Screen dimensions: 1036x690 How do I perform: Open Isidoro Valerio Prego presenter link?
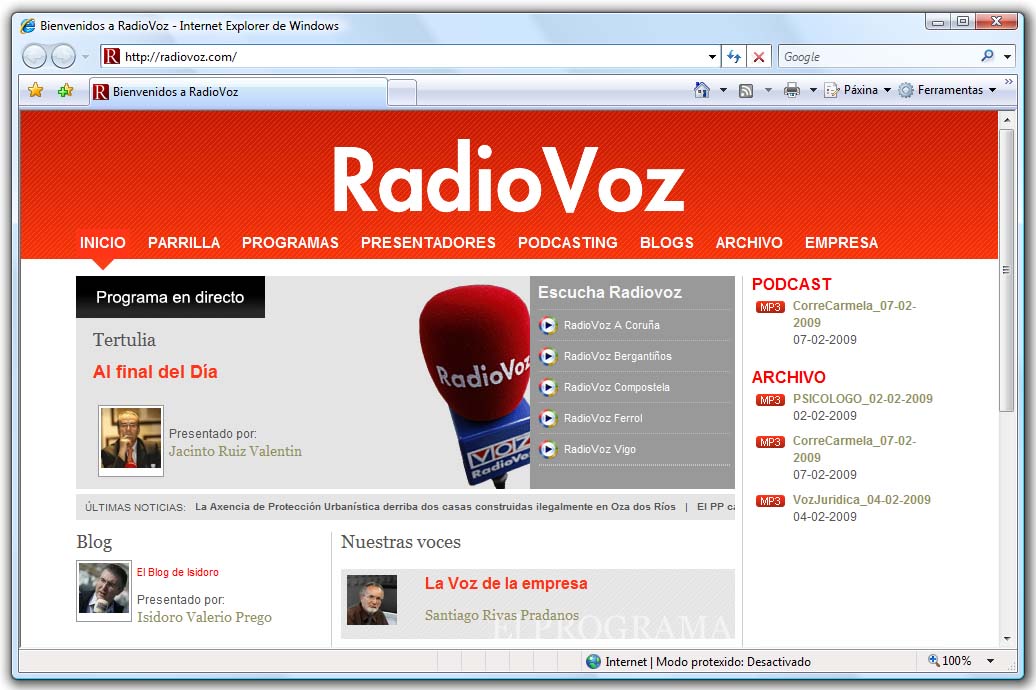pyautogui.click(x=204, y=617)
